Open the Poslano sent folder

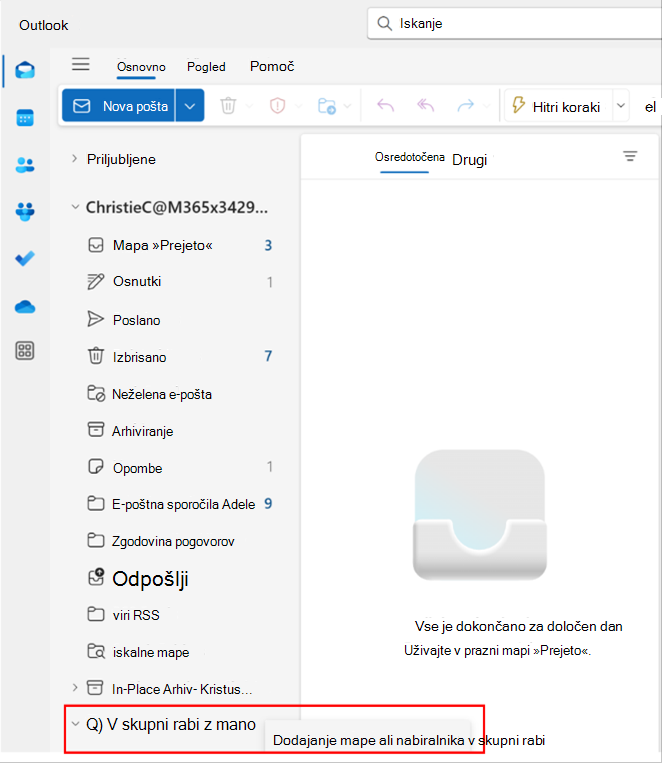click(x=179, y=320)
